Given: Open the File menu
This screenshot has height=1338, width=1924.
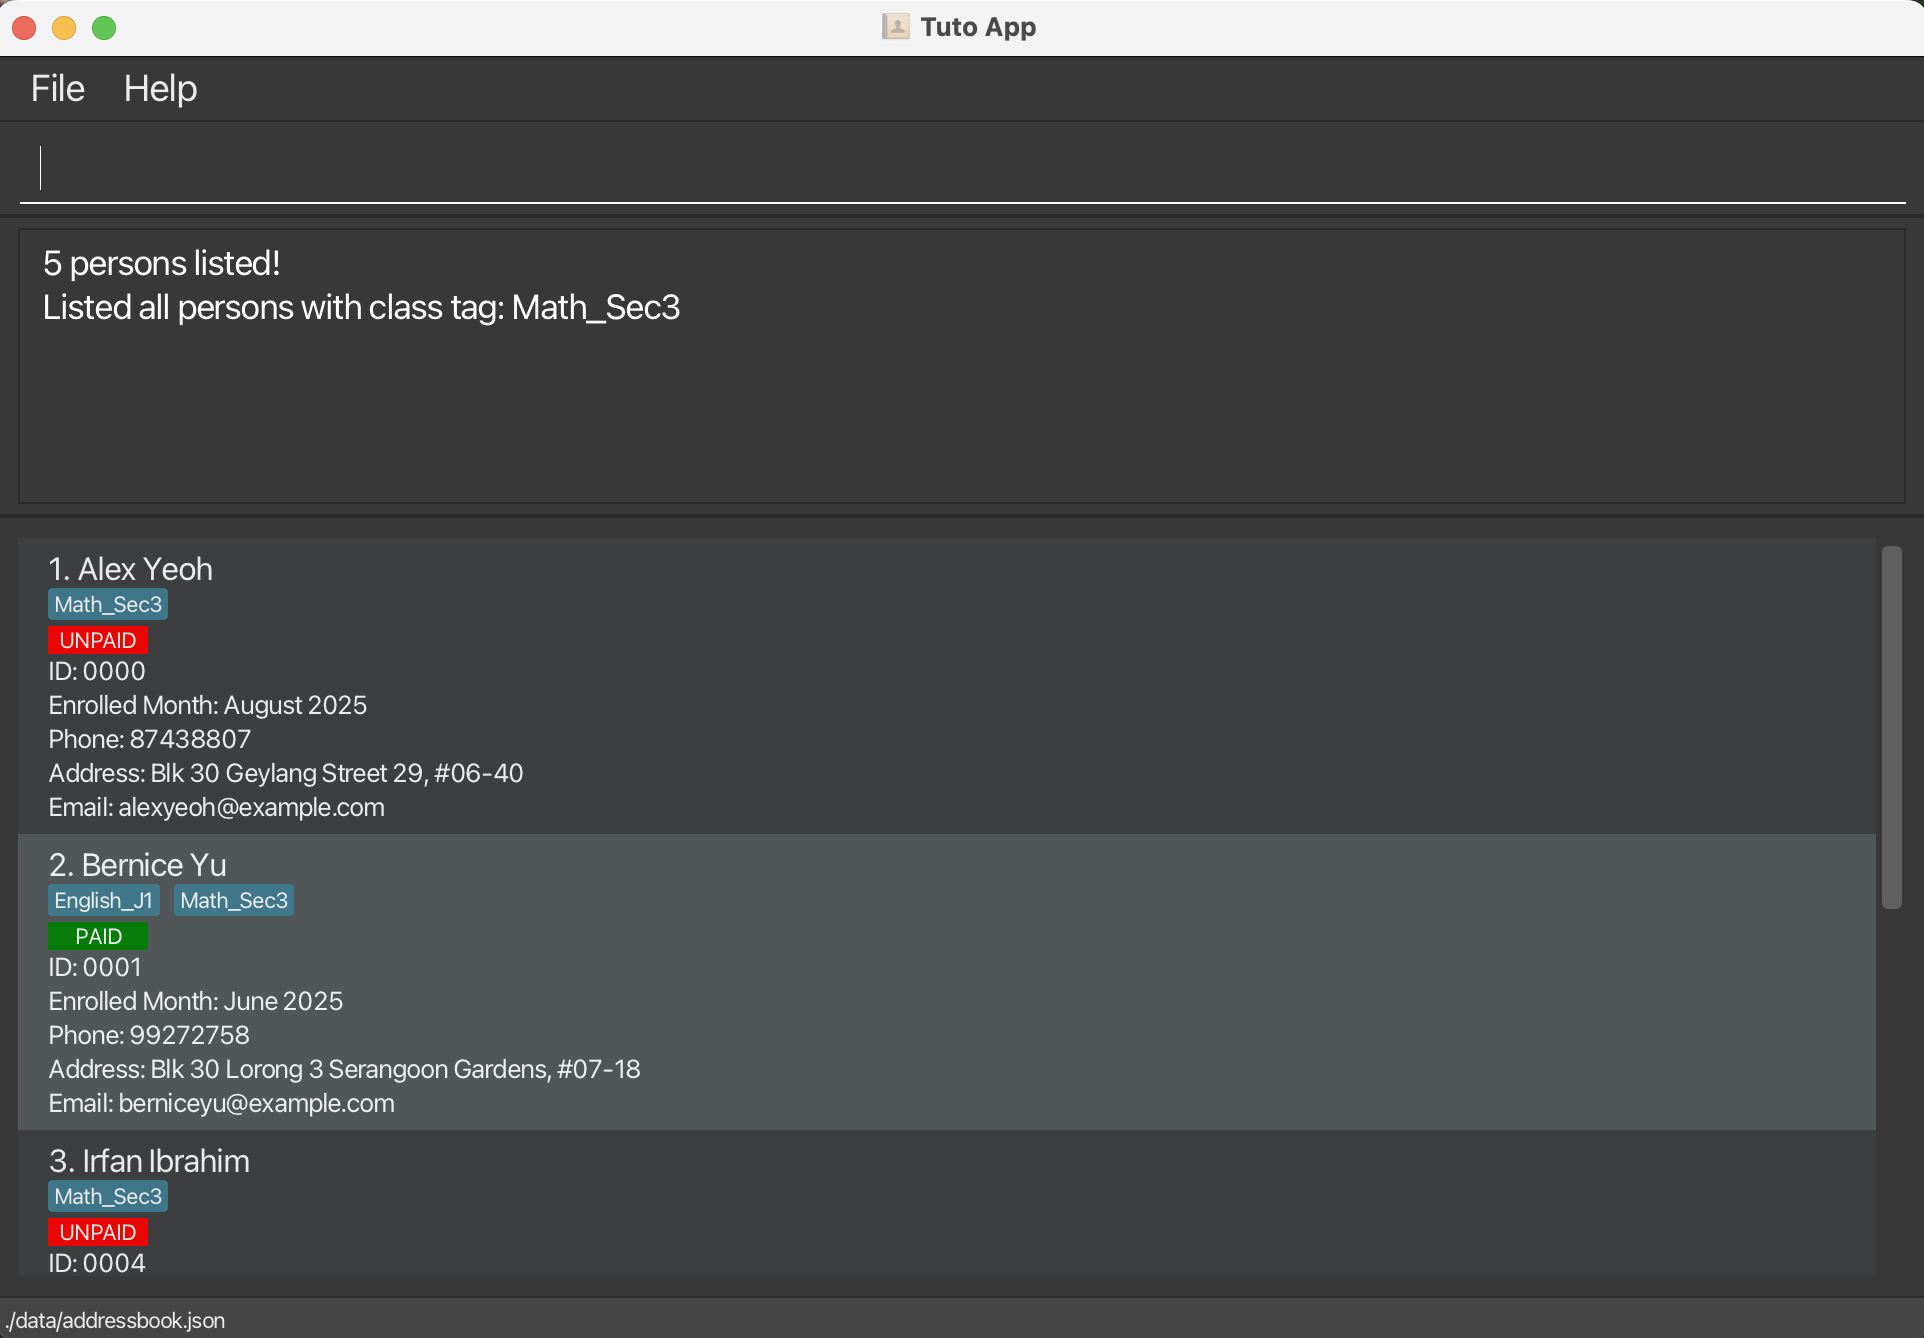Looking at the screenshot, I should [57, 89].
